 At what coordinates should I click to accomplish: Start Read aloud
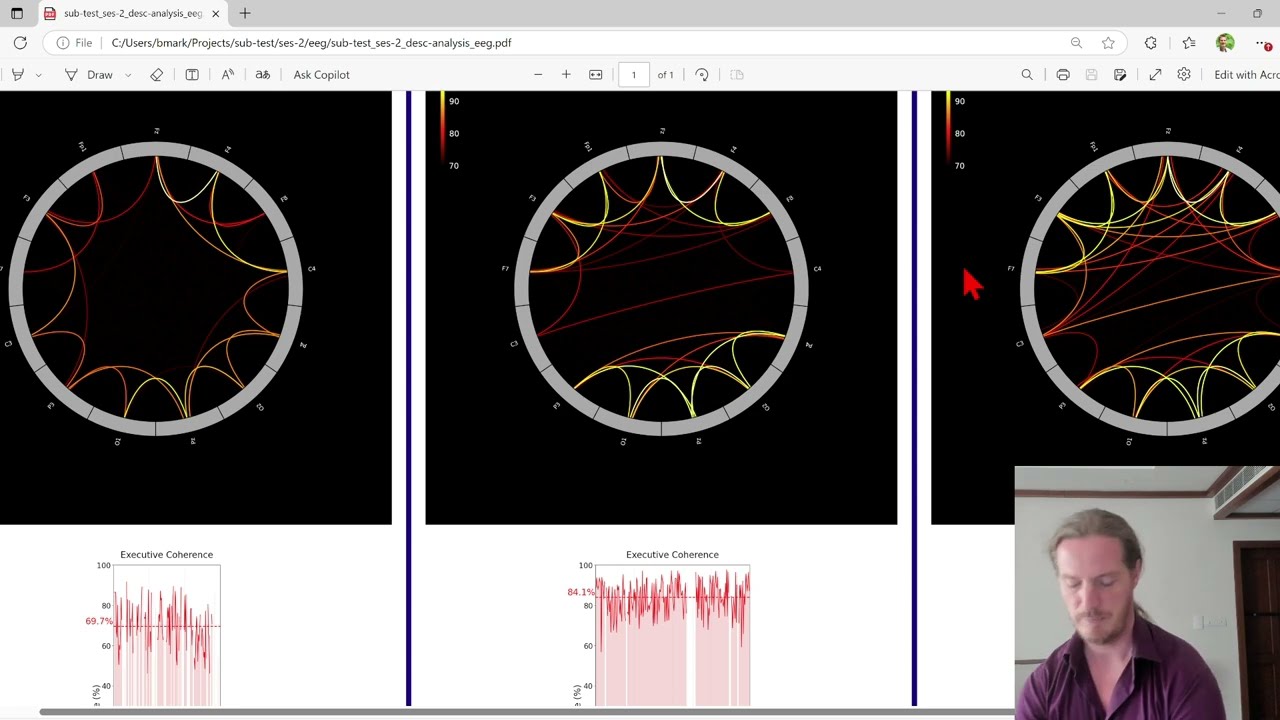point(228,75)
